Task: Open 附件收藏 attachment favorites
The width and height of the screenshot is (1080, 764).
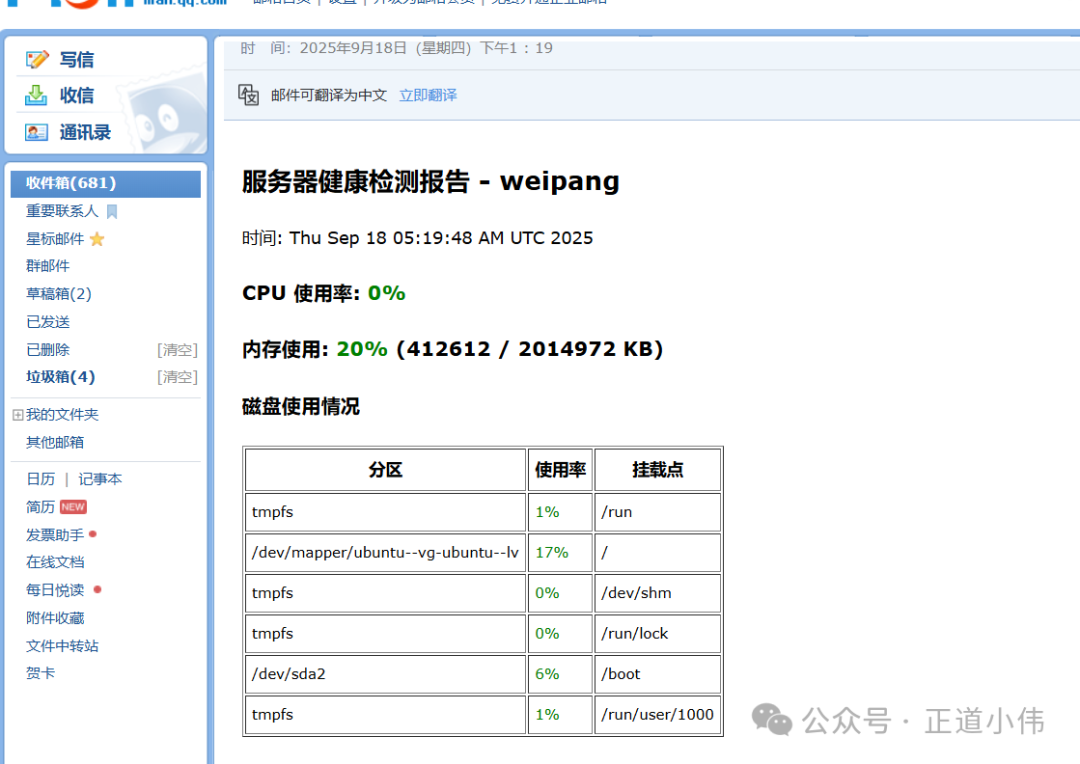Action: click(x=55, y=618)
